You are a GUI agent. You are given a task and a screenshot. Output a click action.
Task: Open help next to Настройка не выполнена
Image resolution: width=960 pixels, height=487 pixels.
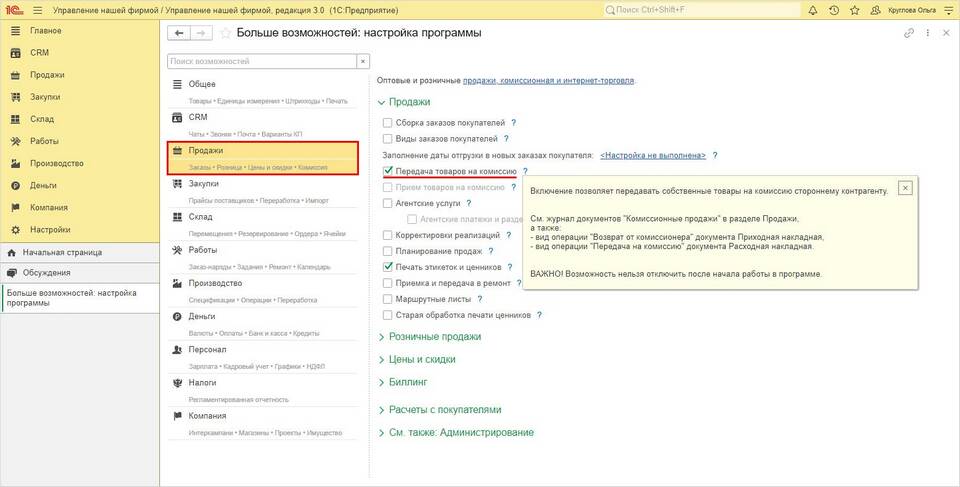[x=714, y=156]
